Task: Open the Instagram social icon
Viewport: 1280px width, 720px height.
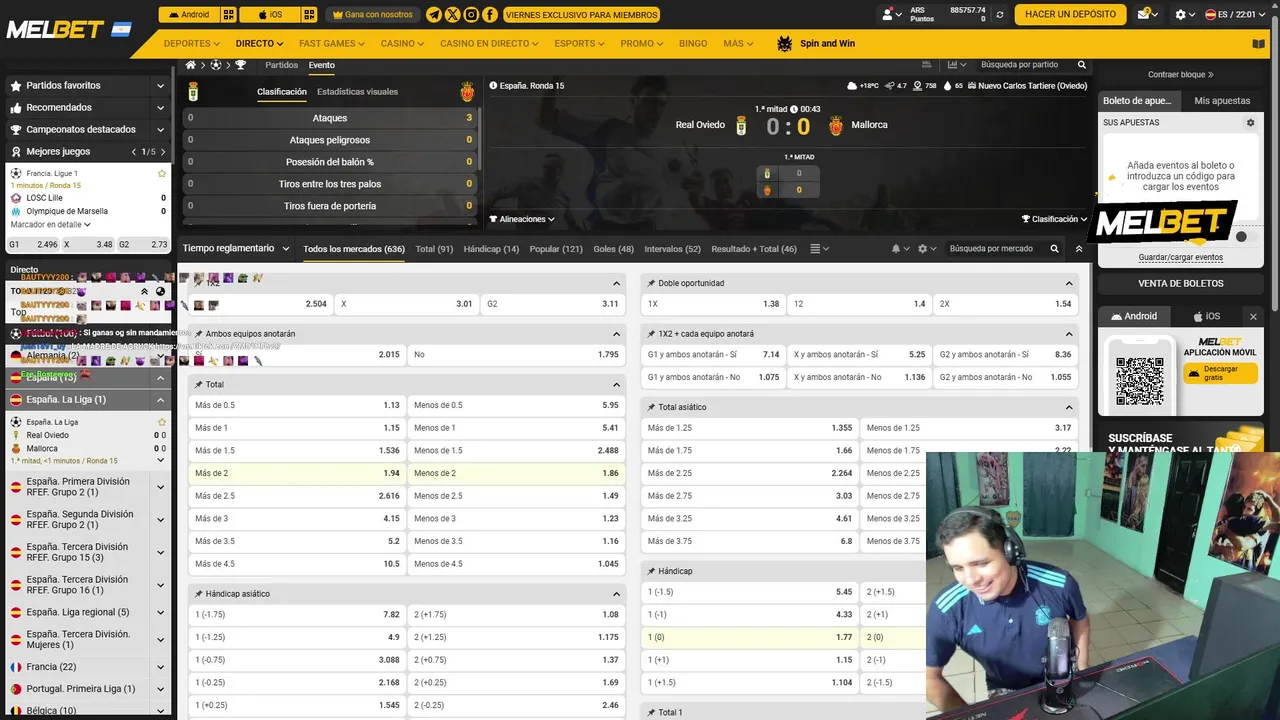Action: pos(471,15)
